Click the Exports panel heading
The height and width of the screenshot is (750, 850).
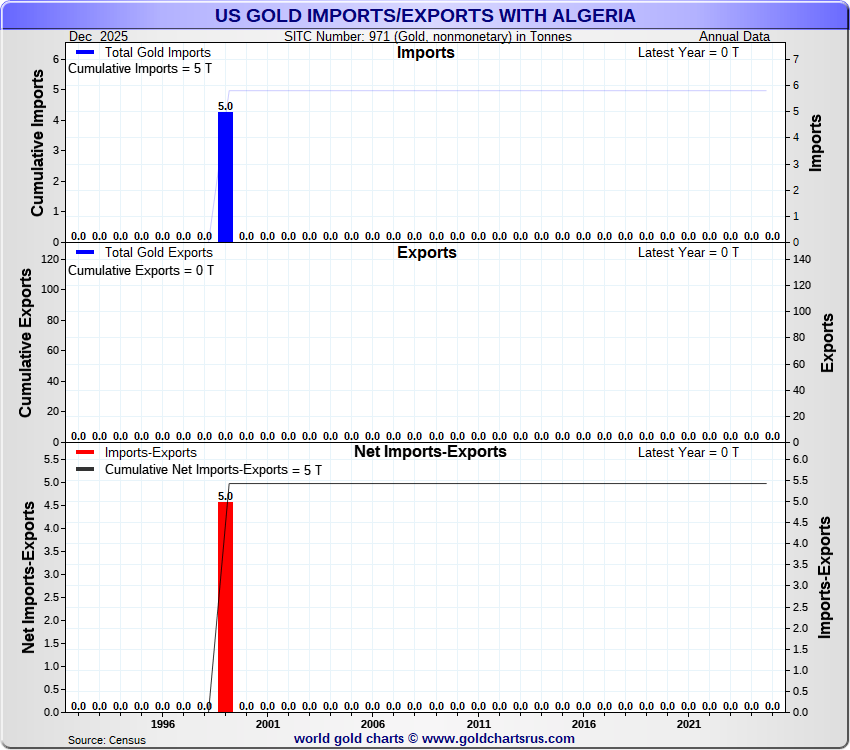(426, 253)
